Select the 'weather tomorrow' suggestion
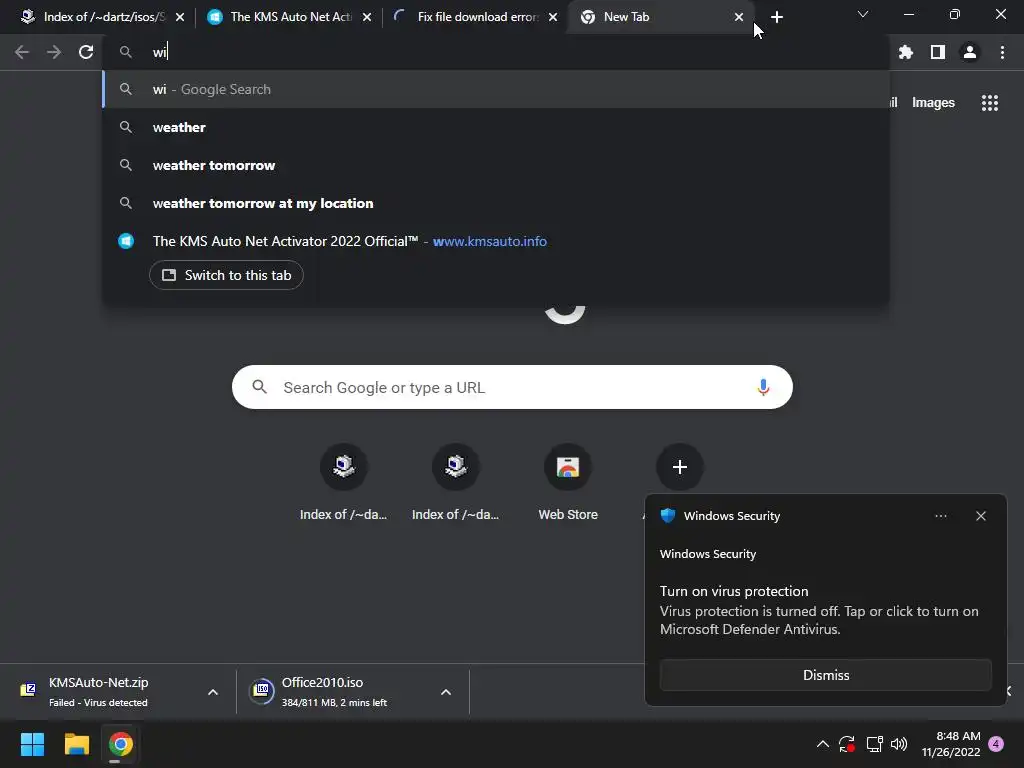 (496, 165)
